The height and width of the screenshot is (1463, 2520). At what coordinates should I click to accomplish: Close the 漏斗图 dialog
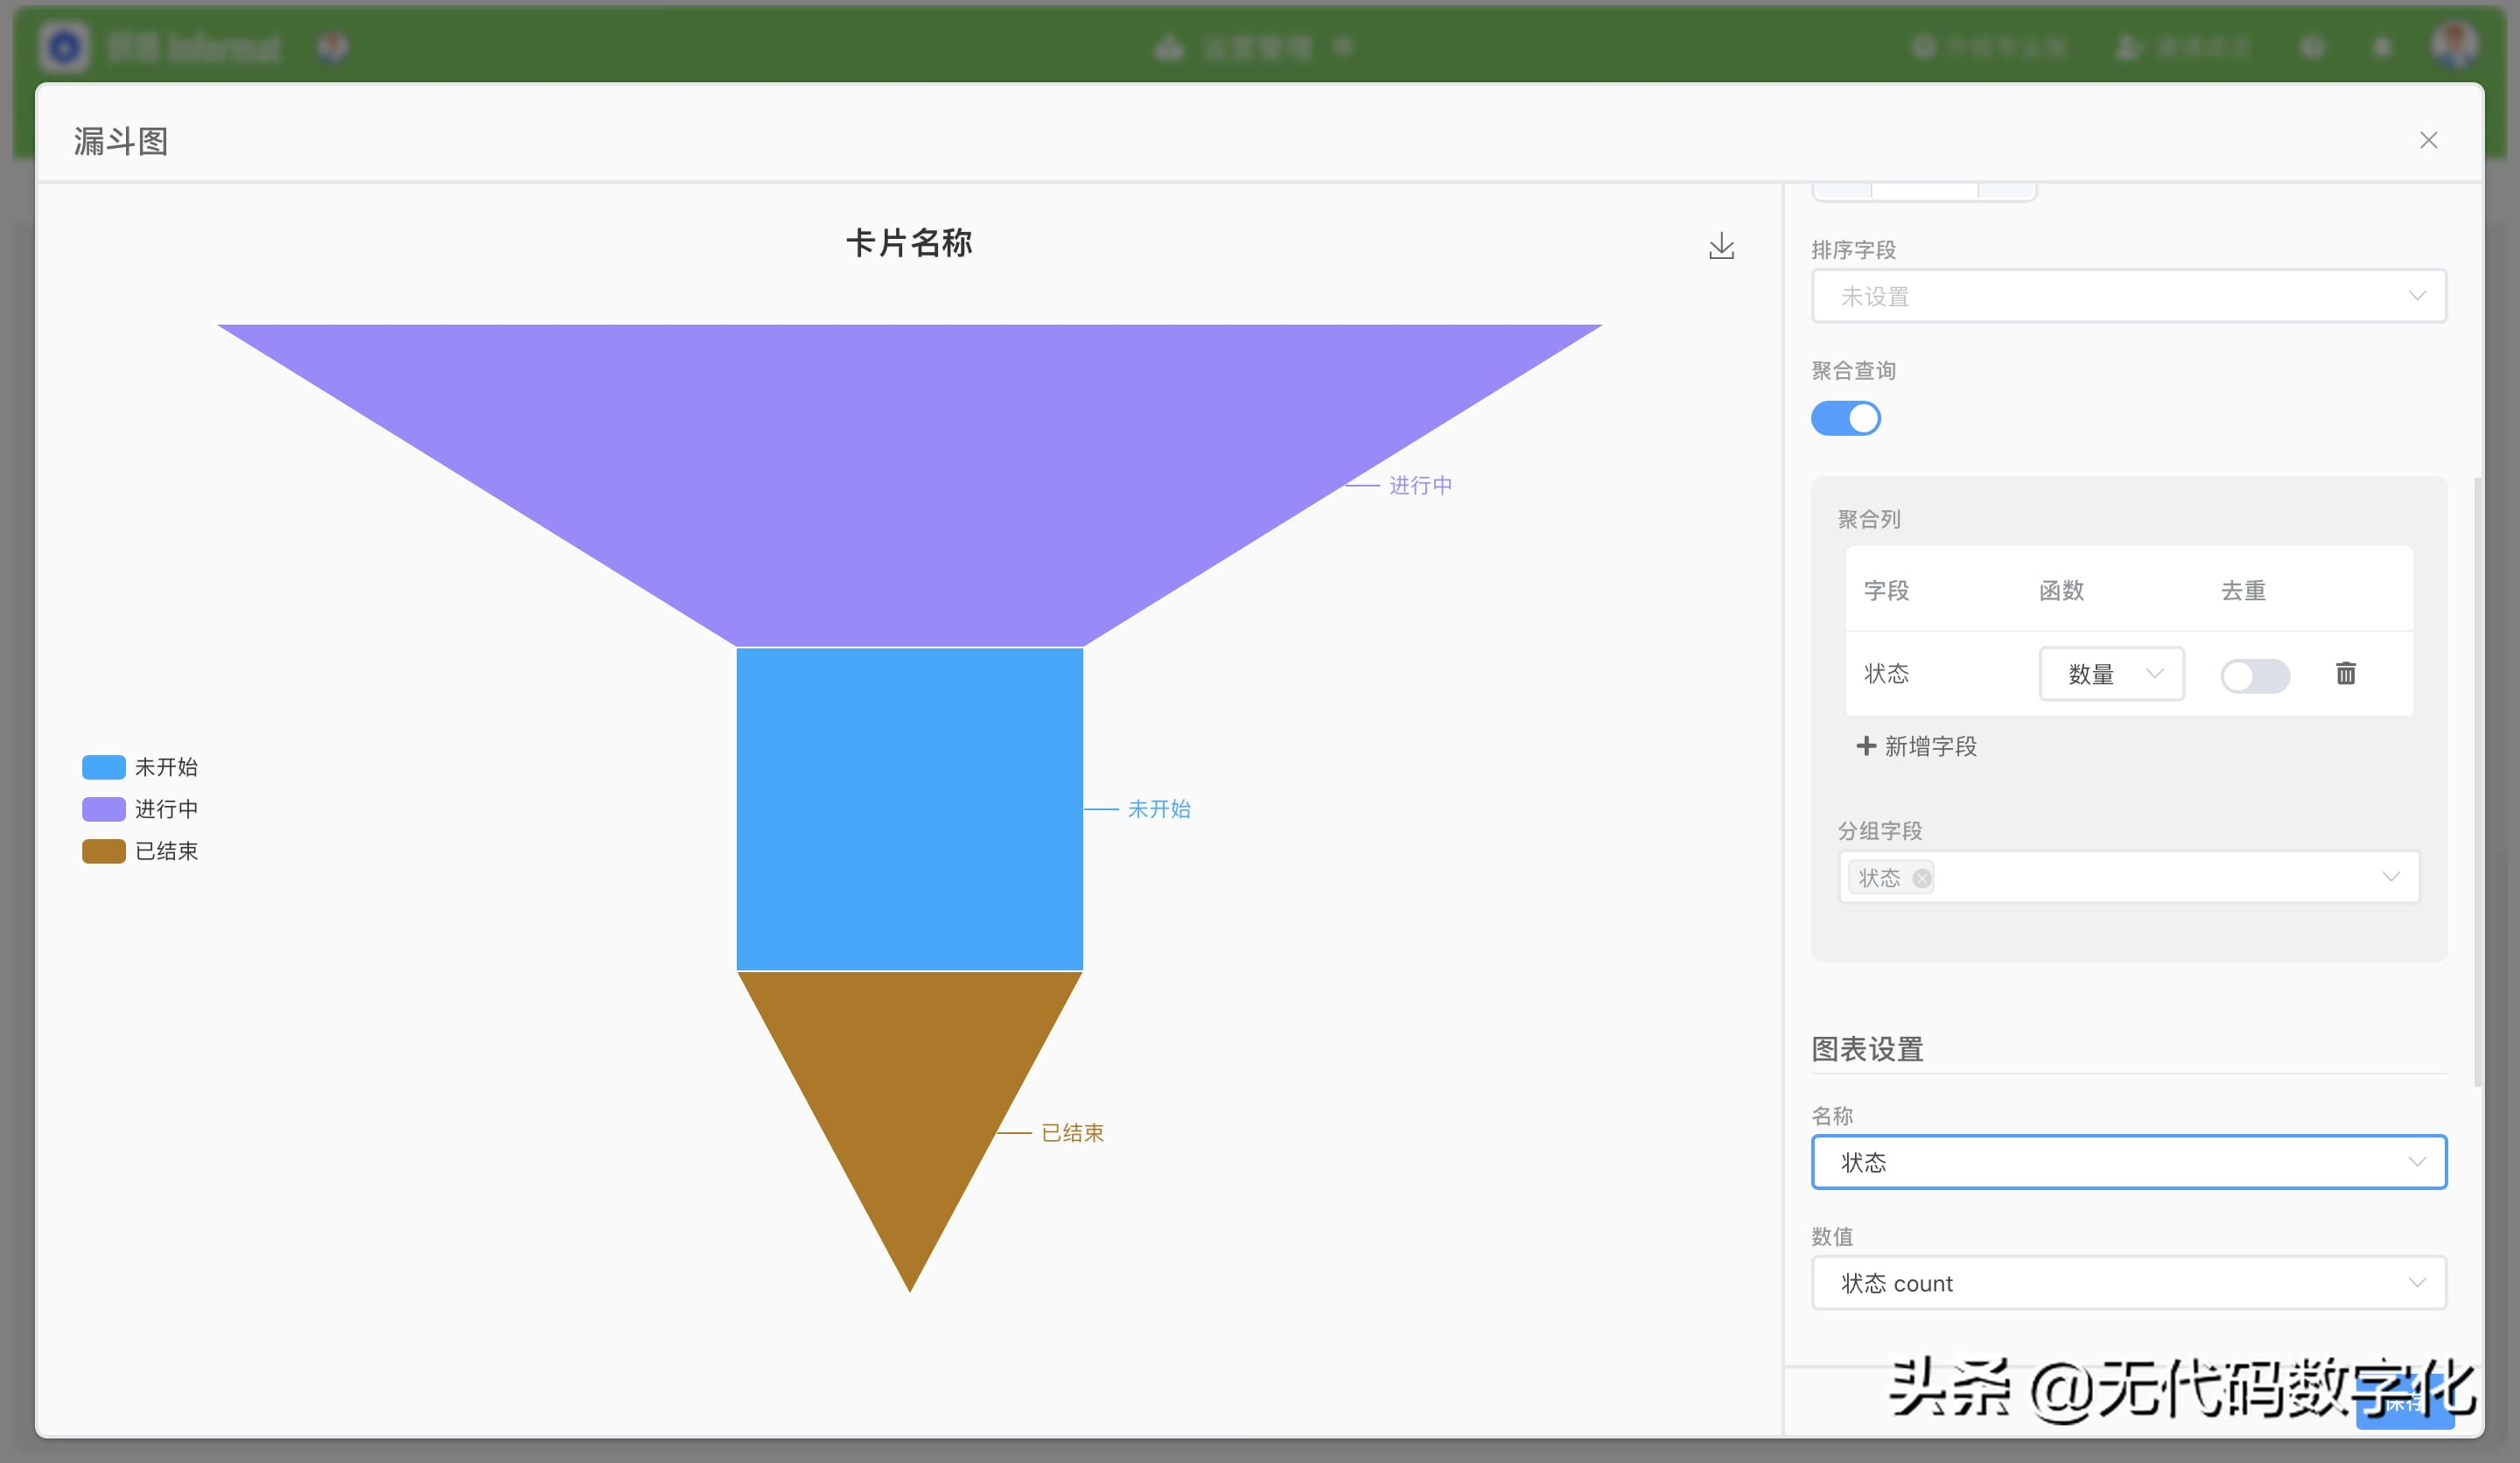pyautogui.click(x=2429, y=140)
